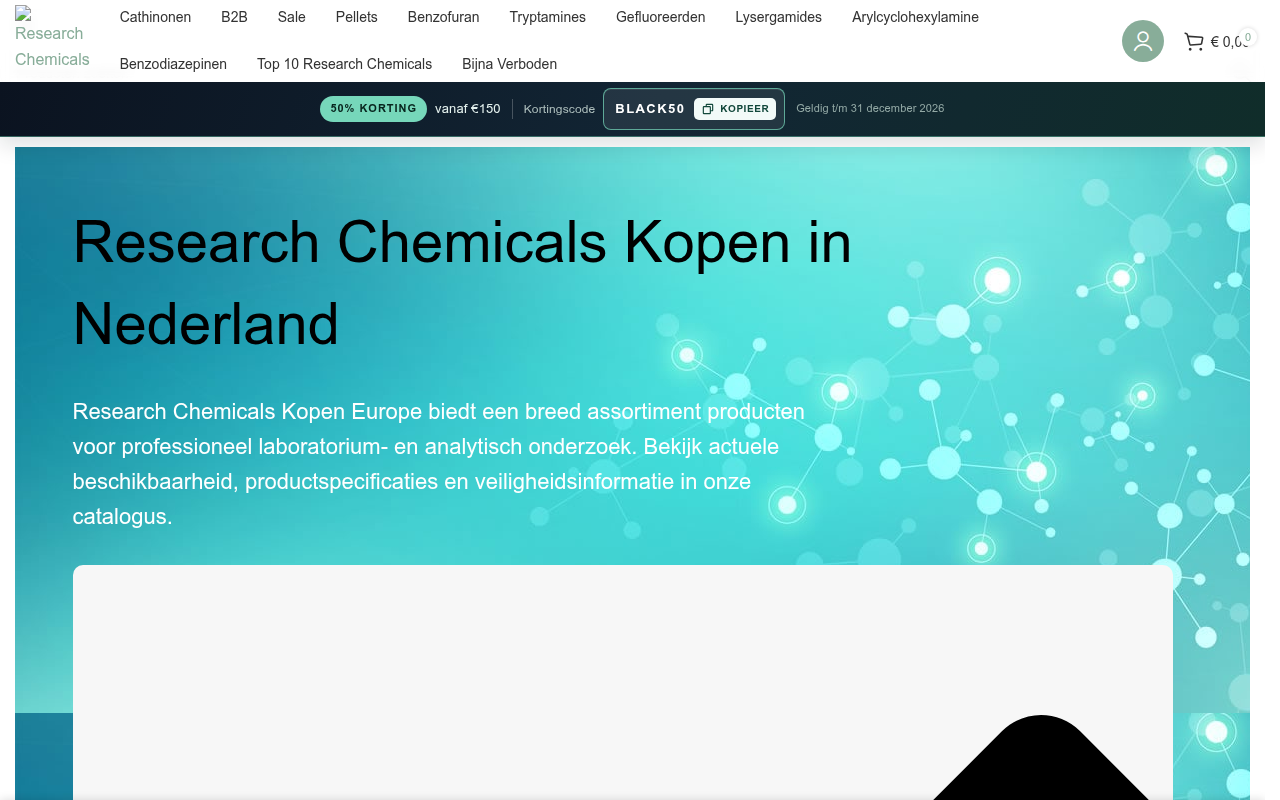Click the cart total € 0,00
Screen dimensions: 1280x800
pyautogui.click(x=1228, y=42)
